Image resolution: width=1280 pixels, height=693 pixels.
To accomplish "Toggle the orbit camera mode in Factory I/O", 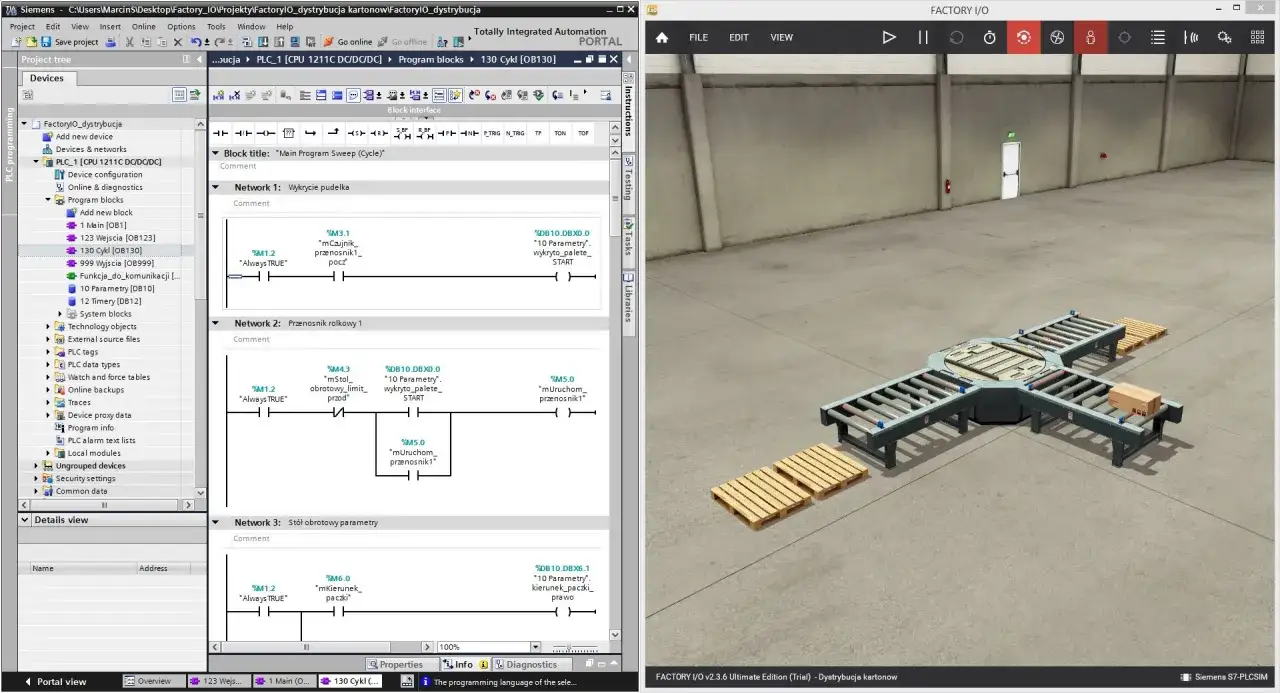I will pos(1023,37).
